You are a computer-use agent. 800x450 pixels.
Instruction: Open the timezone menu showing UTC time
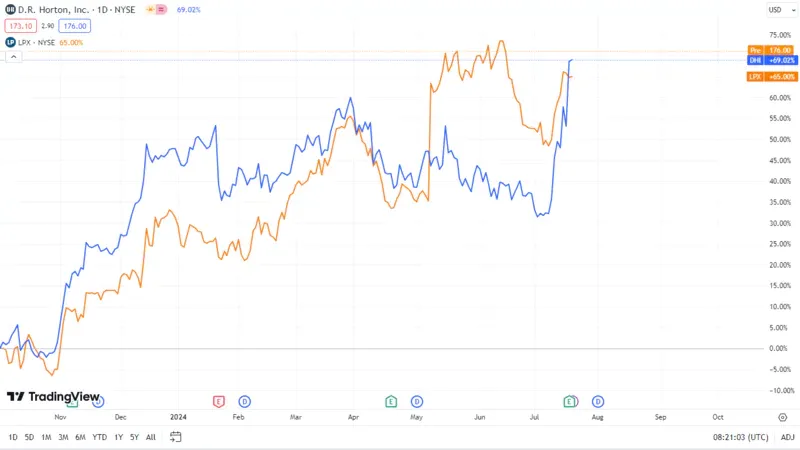click(740, 437)
